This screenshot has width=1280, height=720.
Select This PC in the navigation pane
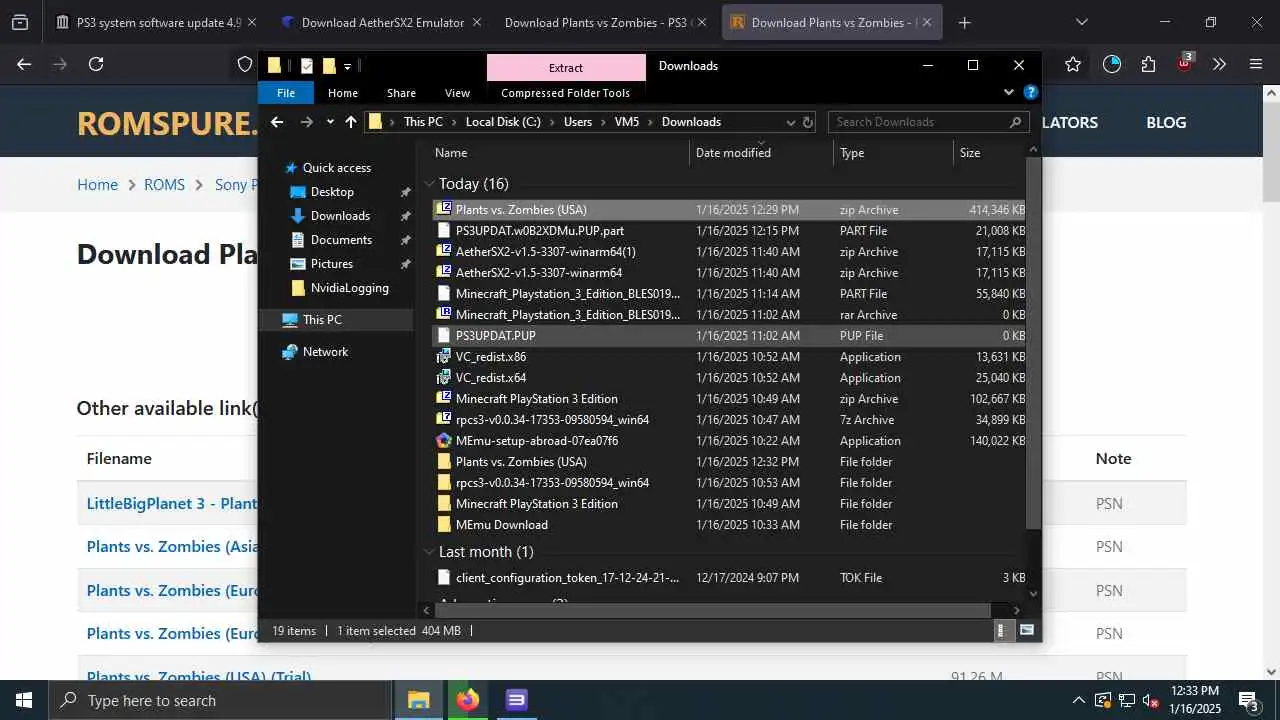tap(322, 320)
